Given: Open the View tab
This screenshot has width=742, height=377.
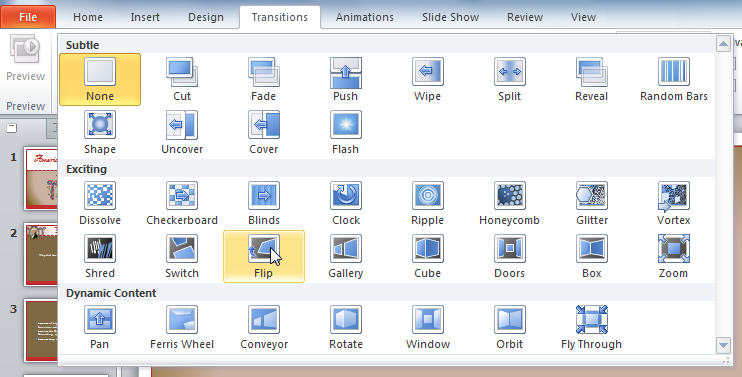Looking at the screenshot, I should 583,17.
